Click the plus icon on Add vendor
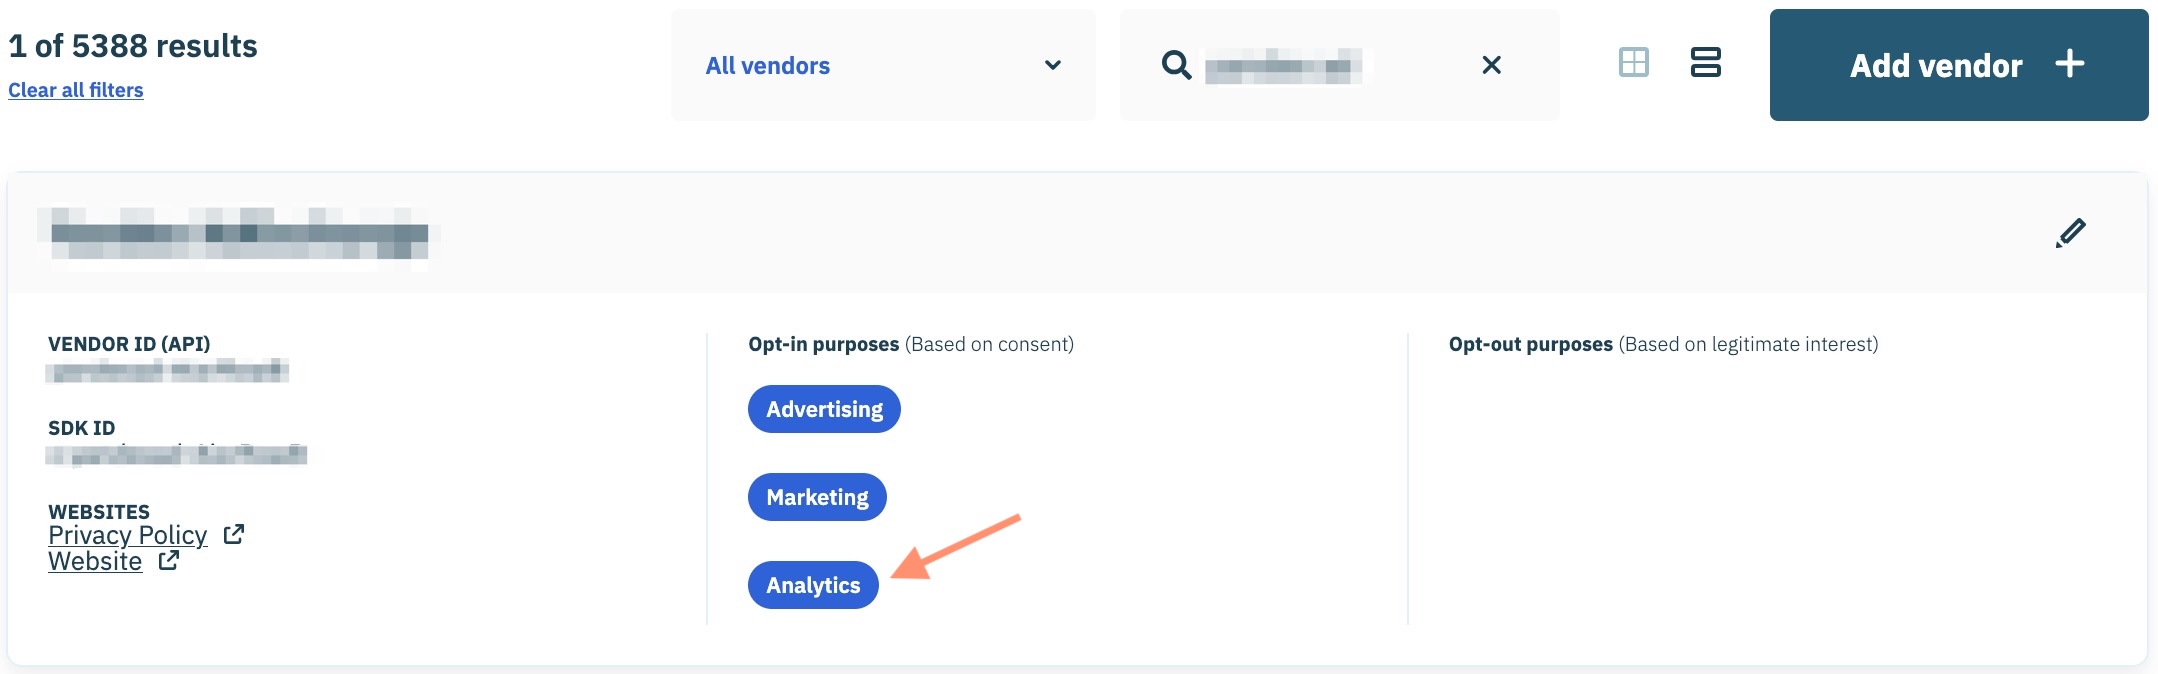Viewport: 2158px width, 674px height. 2069,65
